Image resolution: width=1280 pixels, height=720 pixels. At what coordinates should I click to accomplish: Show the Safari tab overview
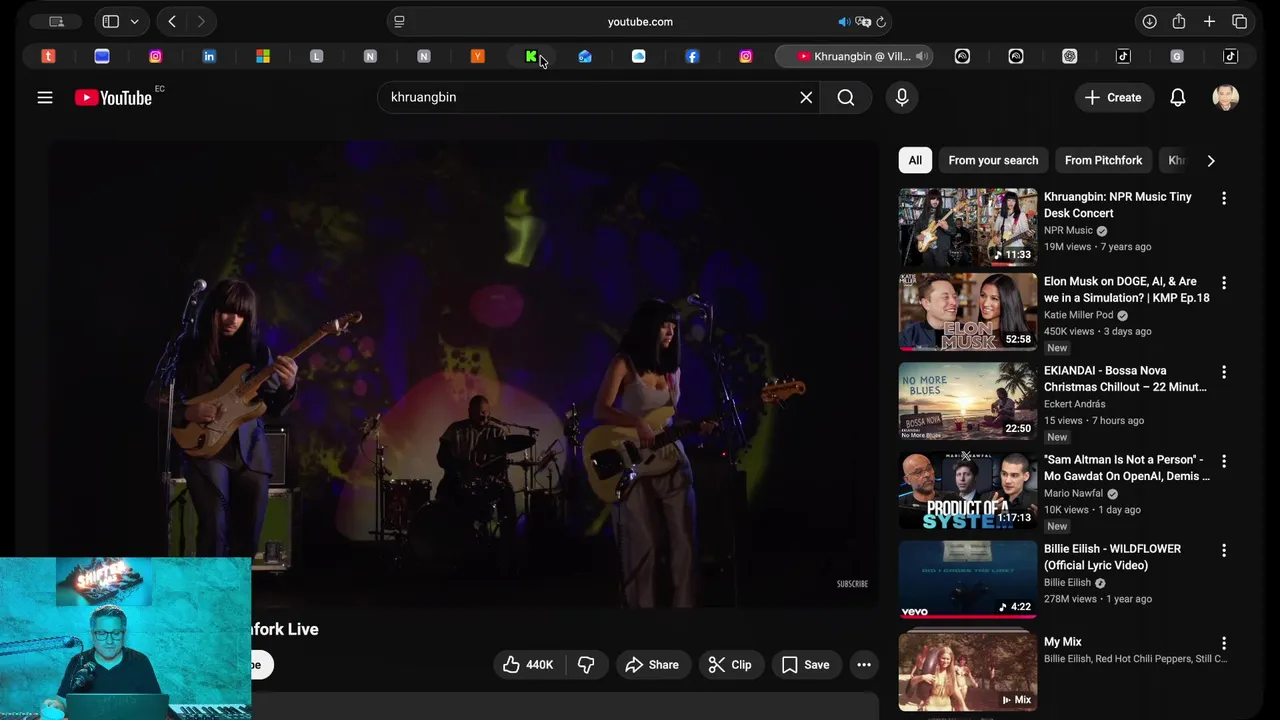click(1239, 21)
